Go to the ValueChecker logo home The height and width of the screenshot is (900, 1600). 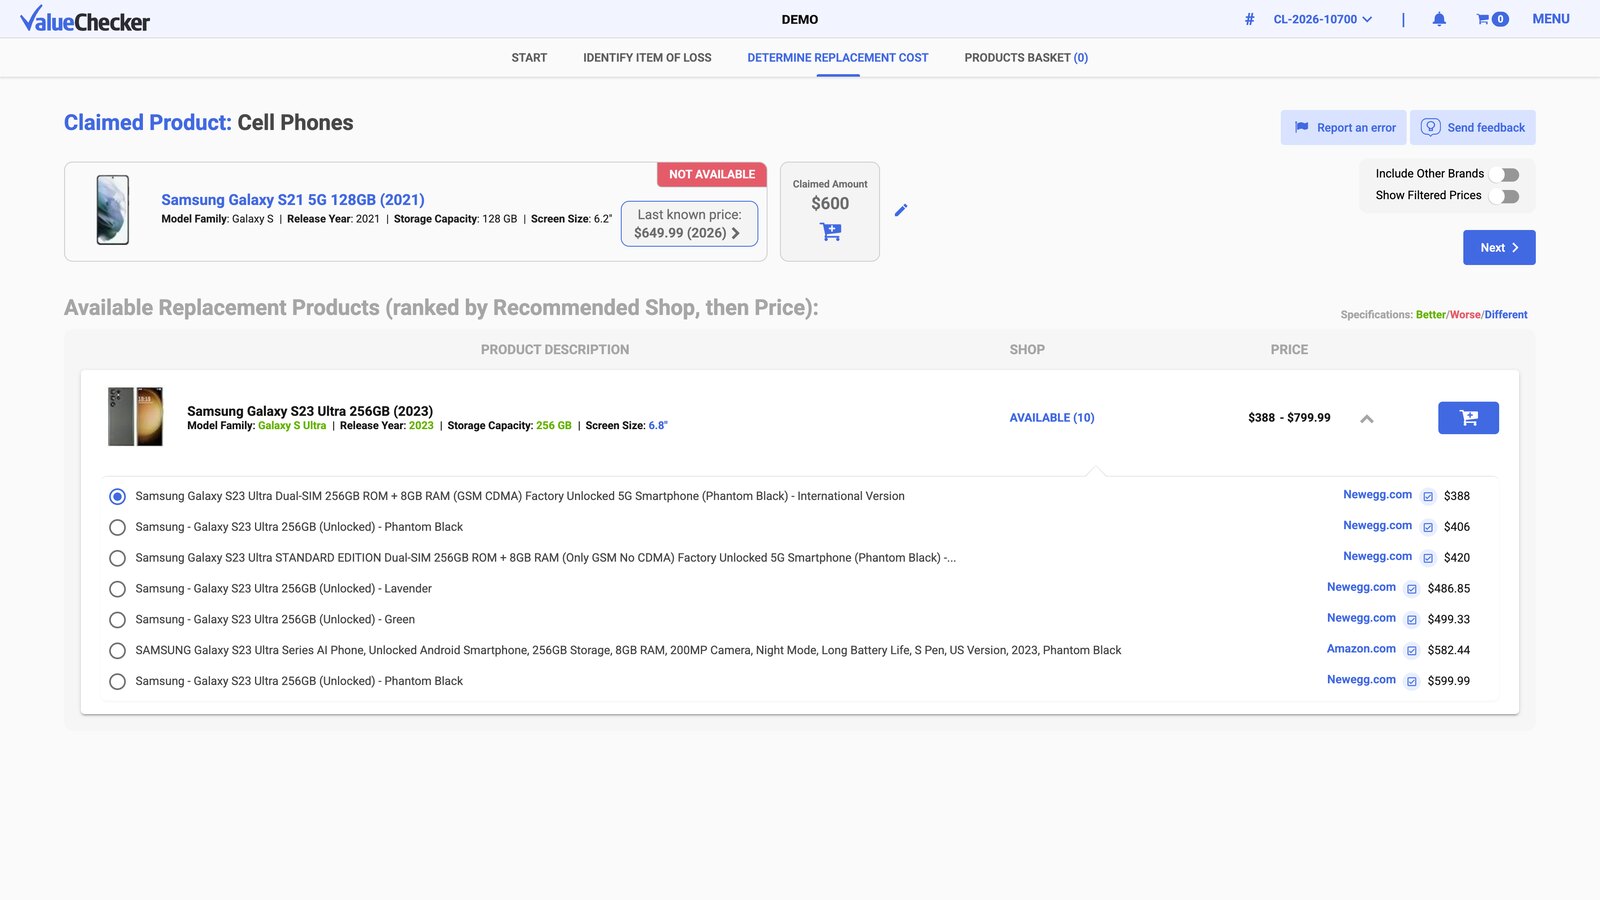pyautogui.click(x=85, y=19)
